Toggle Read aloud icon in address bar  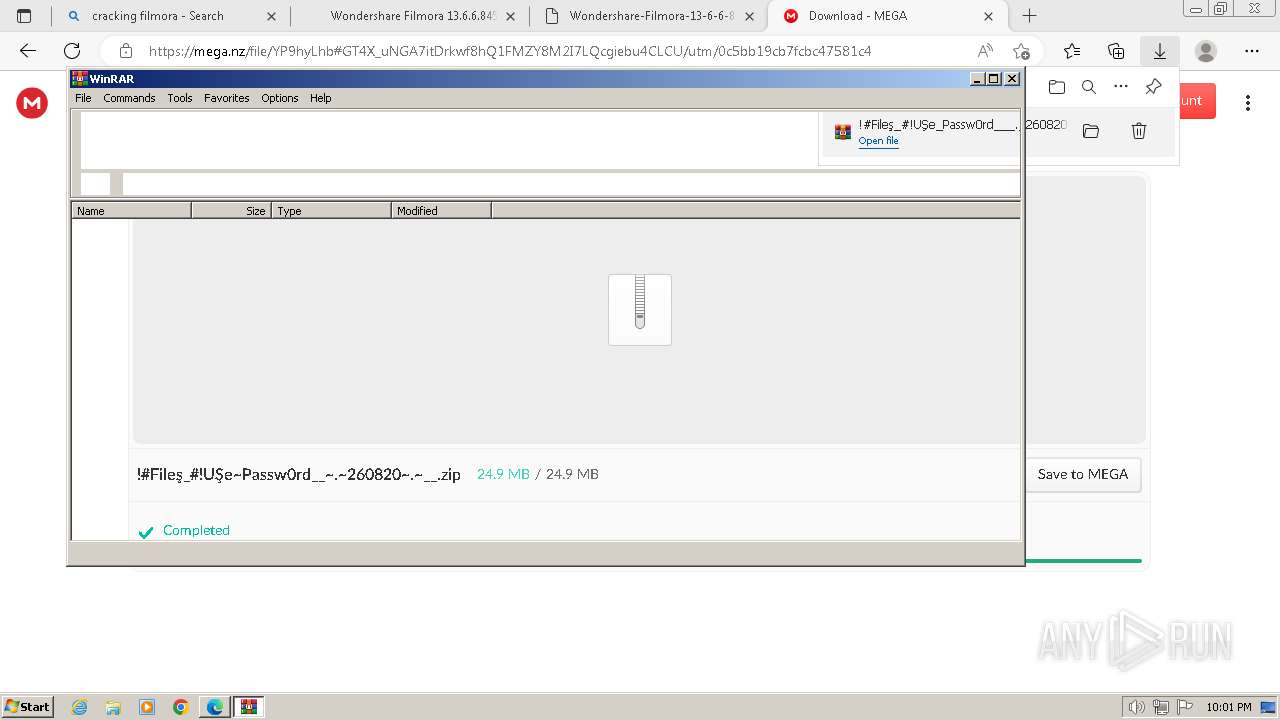pyautogui.click(x=985, y=51)
